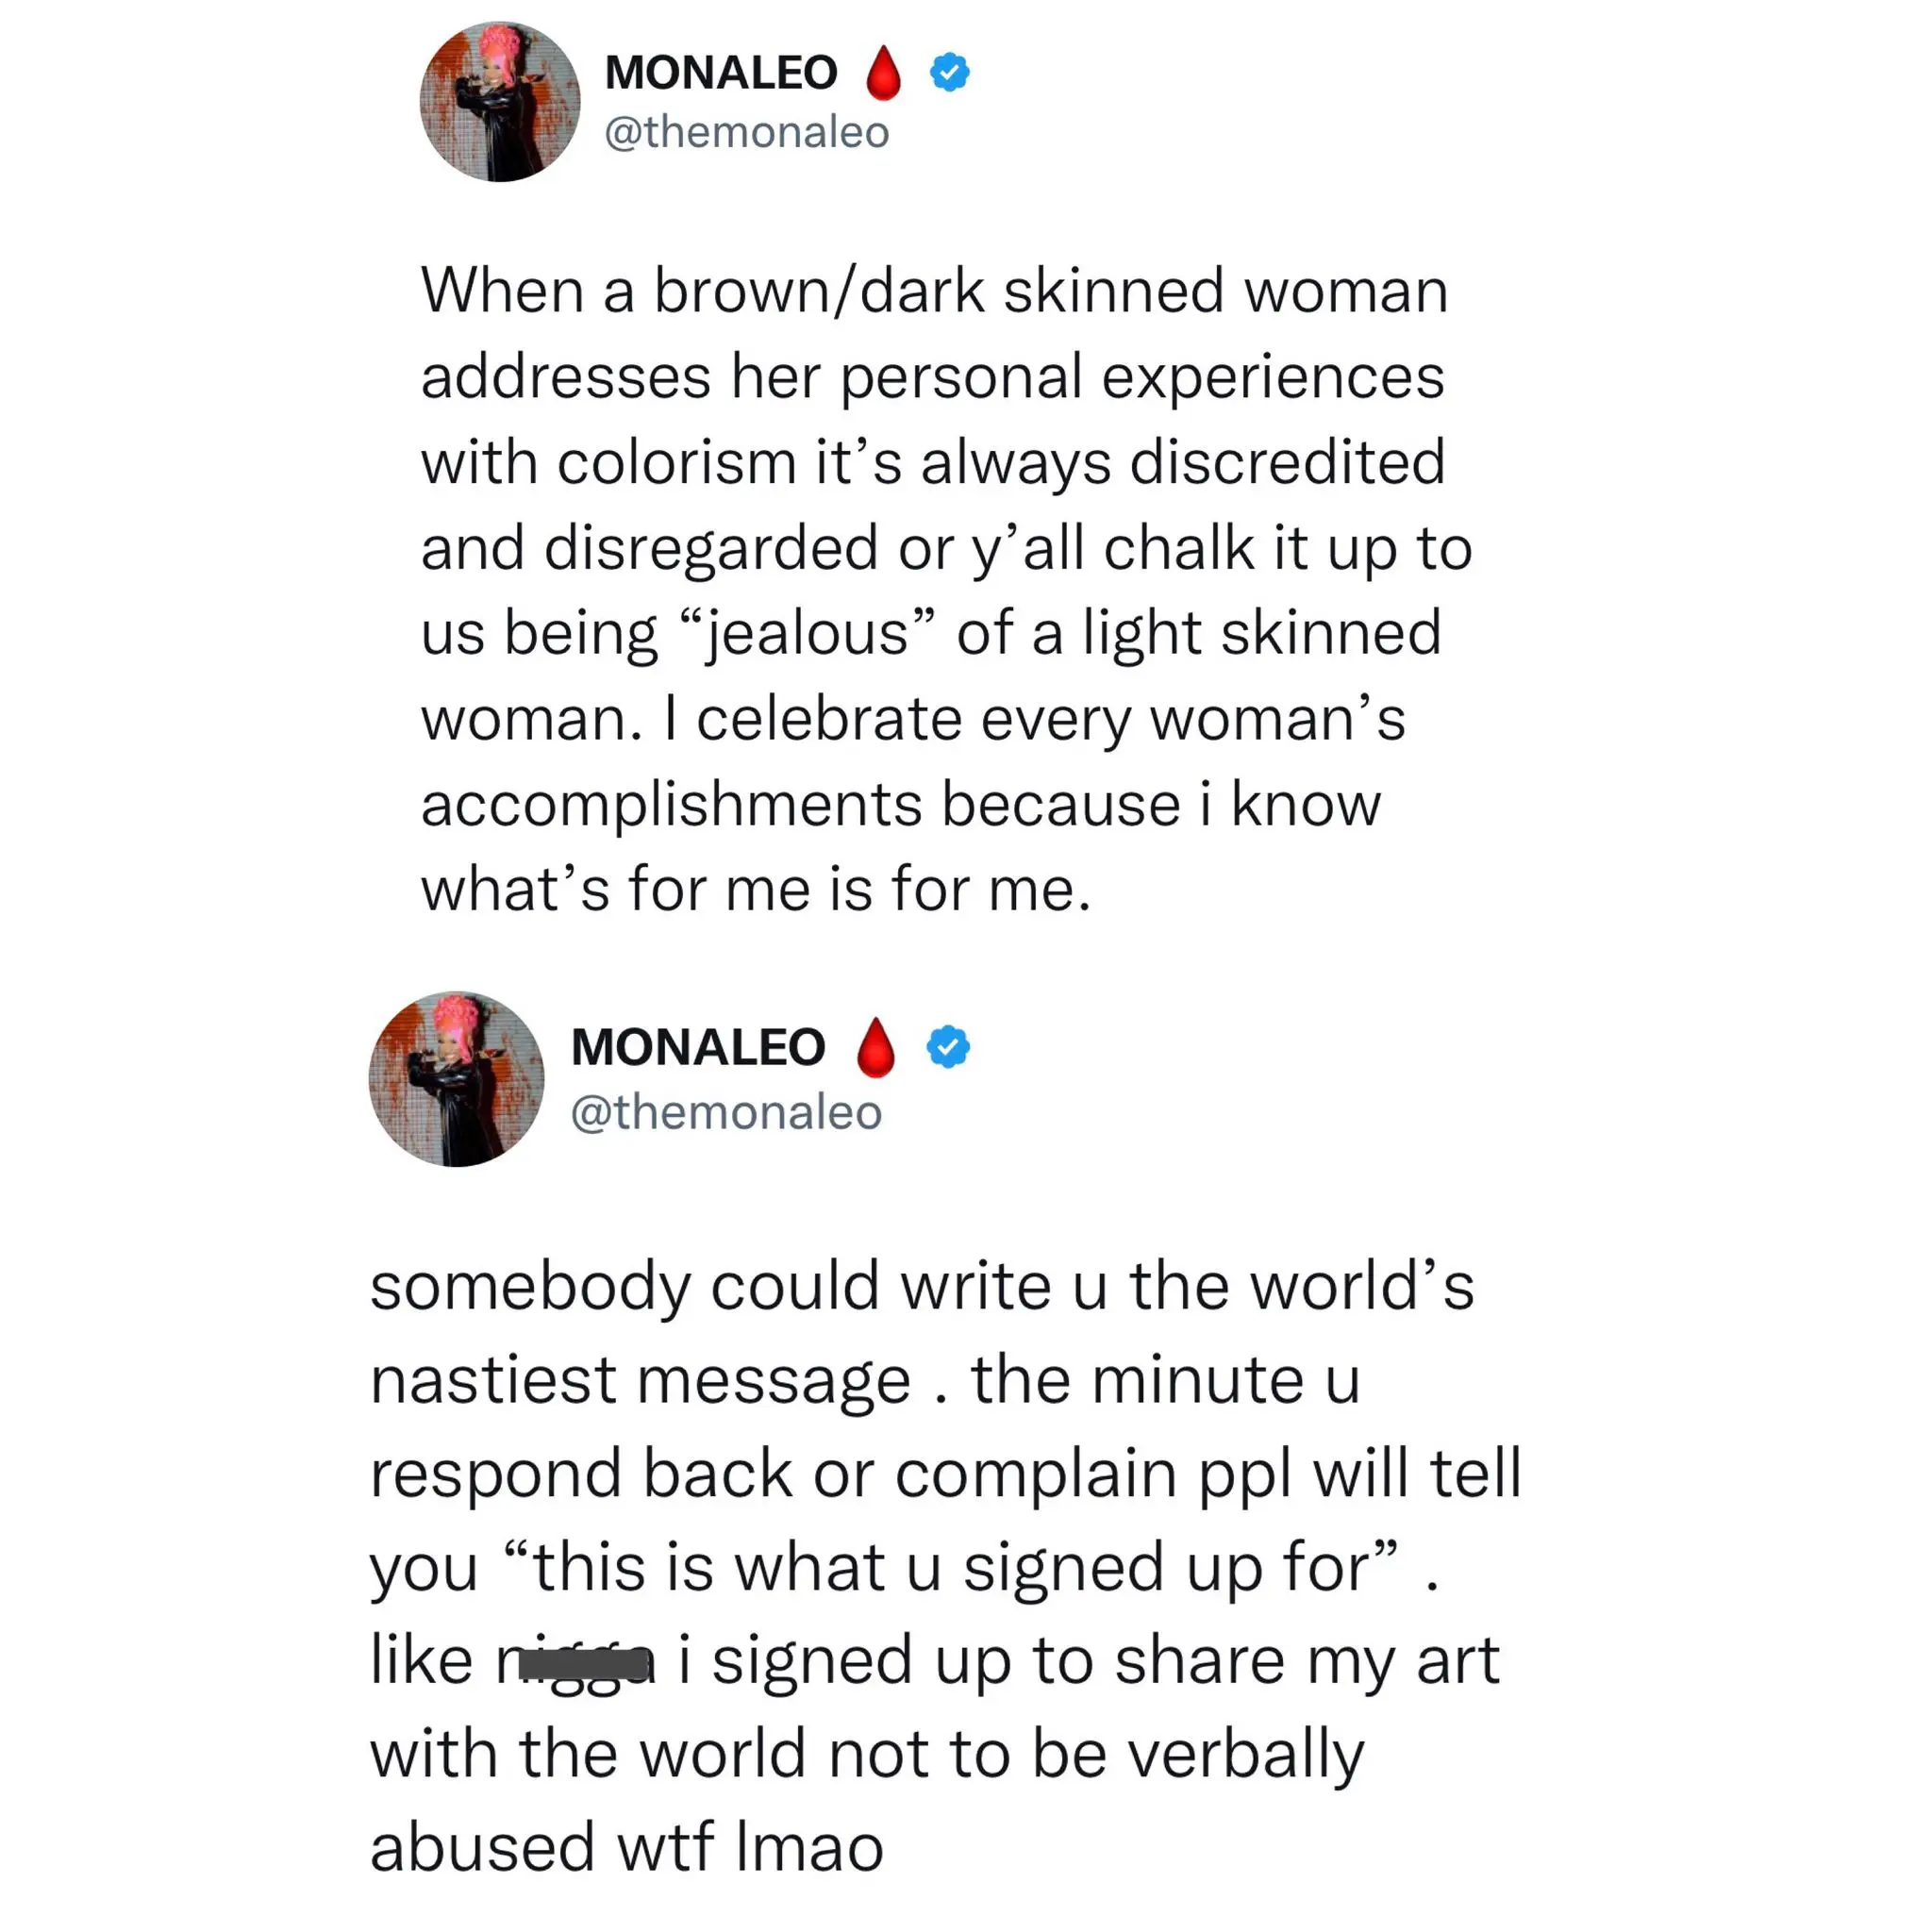
Task: Click the top tweet's profile picture
Action: [499, 101]
